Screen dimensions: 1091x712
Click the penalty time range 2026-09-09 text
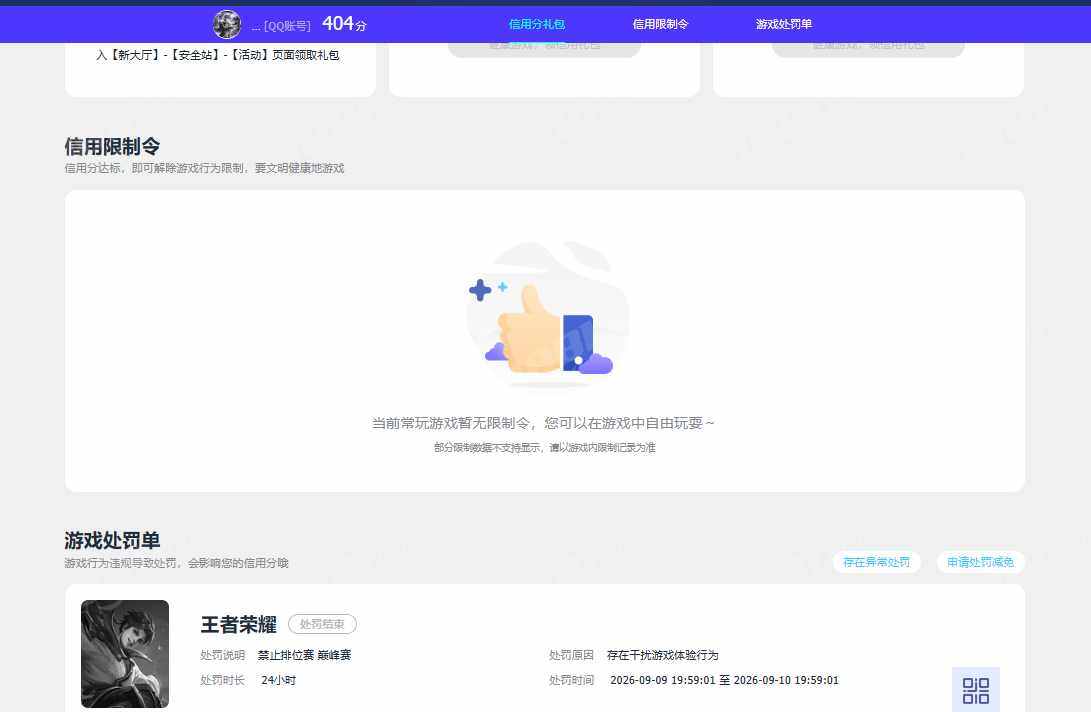point(724,680)
